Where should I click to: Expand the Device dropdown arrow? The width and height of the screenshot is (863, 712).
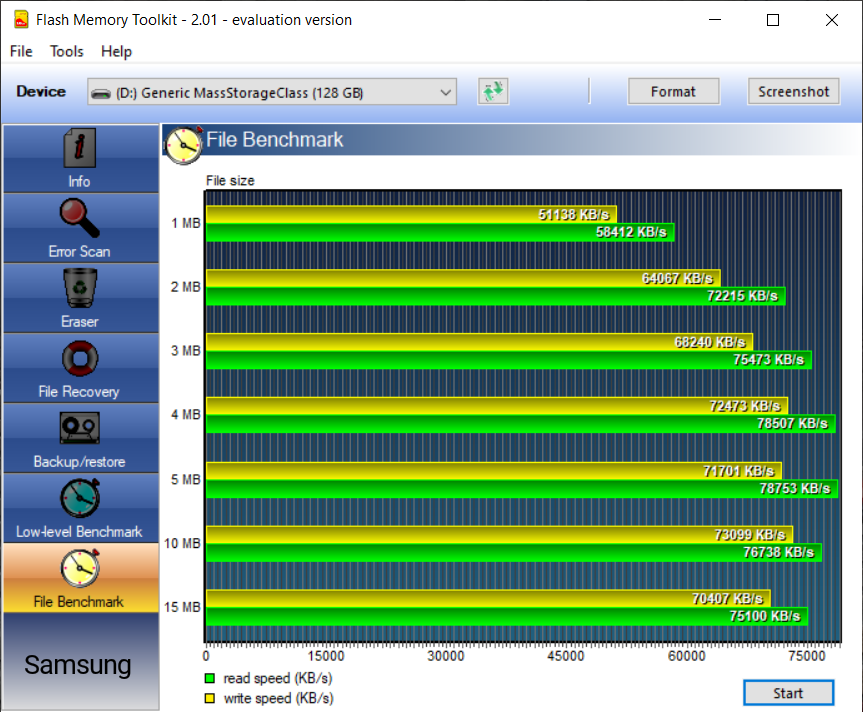(x=446, y=92)
